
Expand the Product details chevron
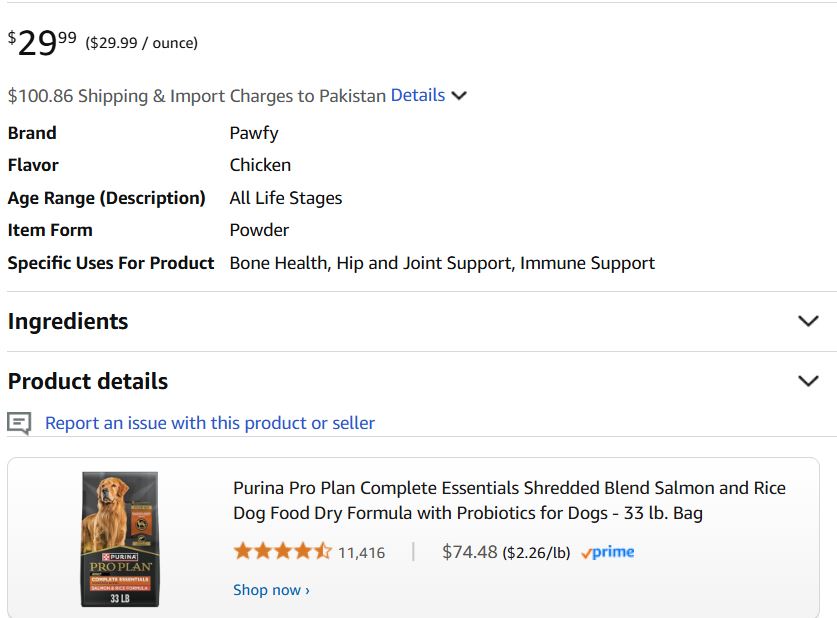808,381
